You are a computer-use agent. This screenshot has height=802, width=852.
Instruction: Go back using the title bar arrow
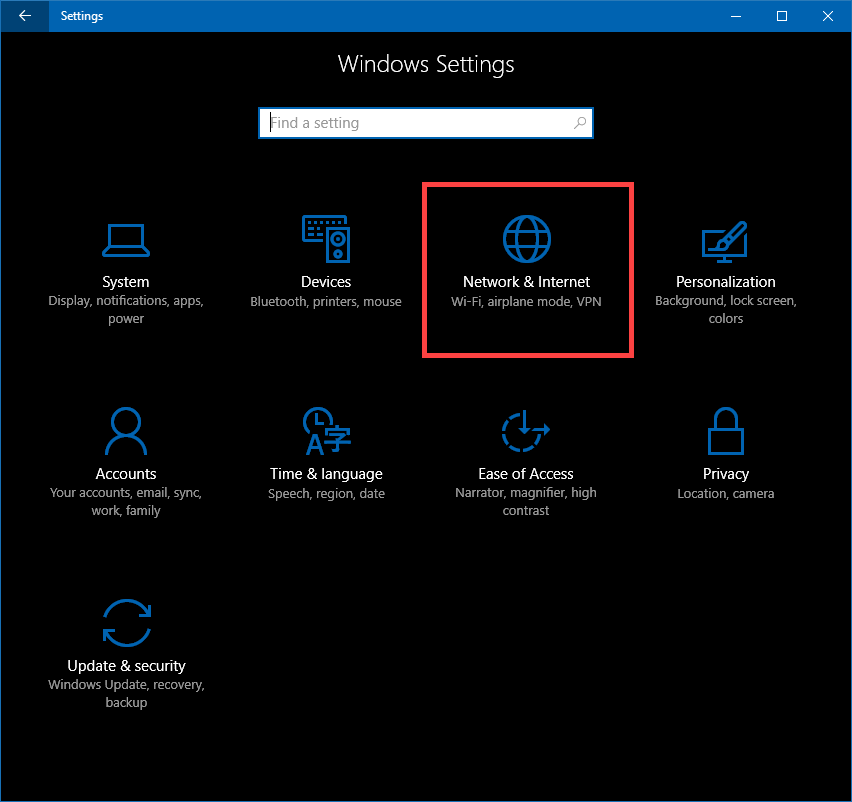point(24,16)
